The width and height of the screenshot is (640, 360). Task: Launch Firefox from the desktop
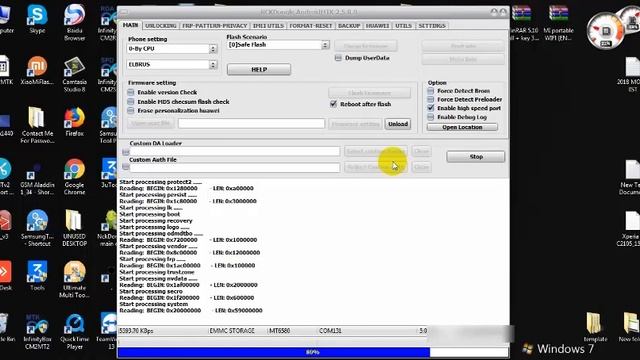click(74, 122)
